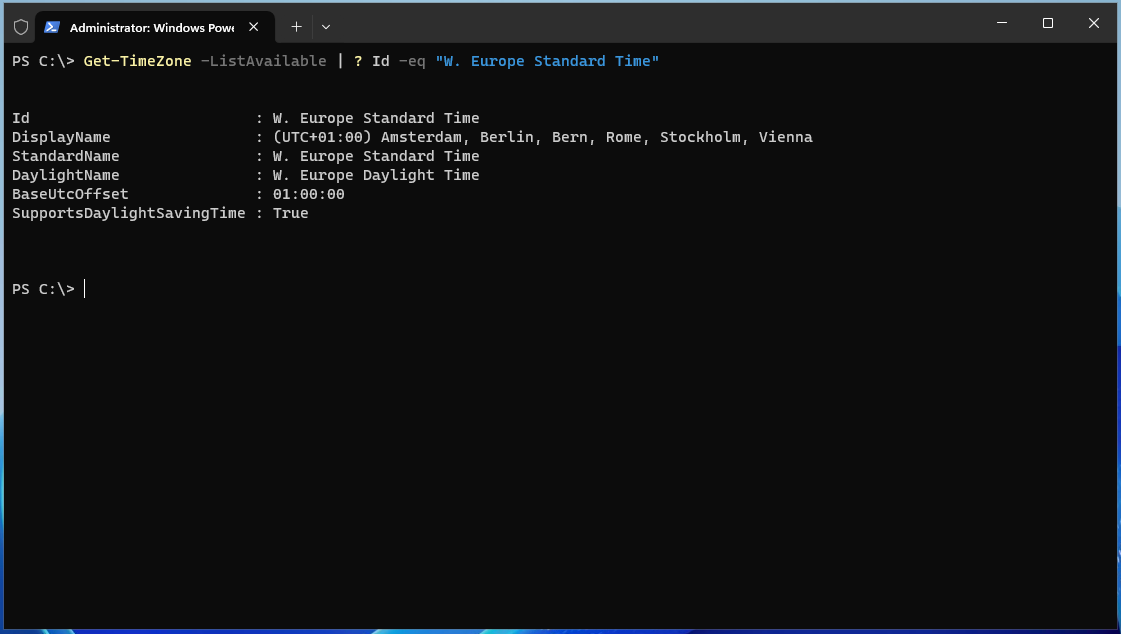
Task: Click the DisplayName value with Amsterdam, Berlin
Action: coord(542,137)
